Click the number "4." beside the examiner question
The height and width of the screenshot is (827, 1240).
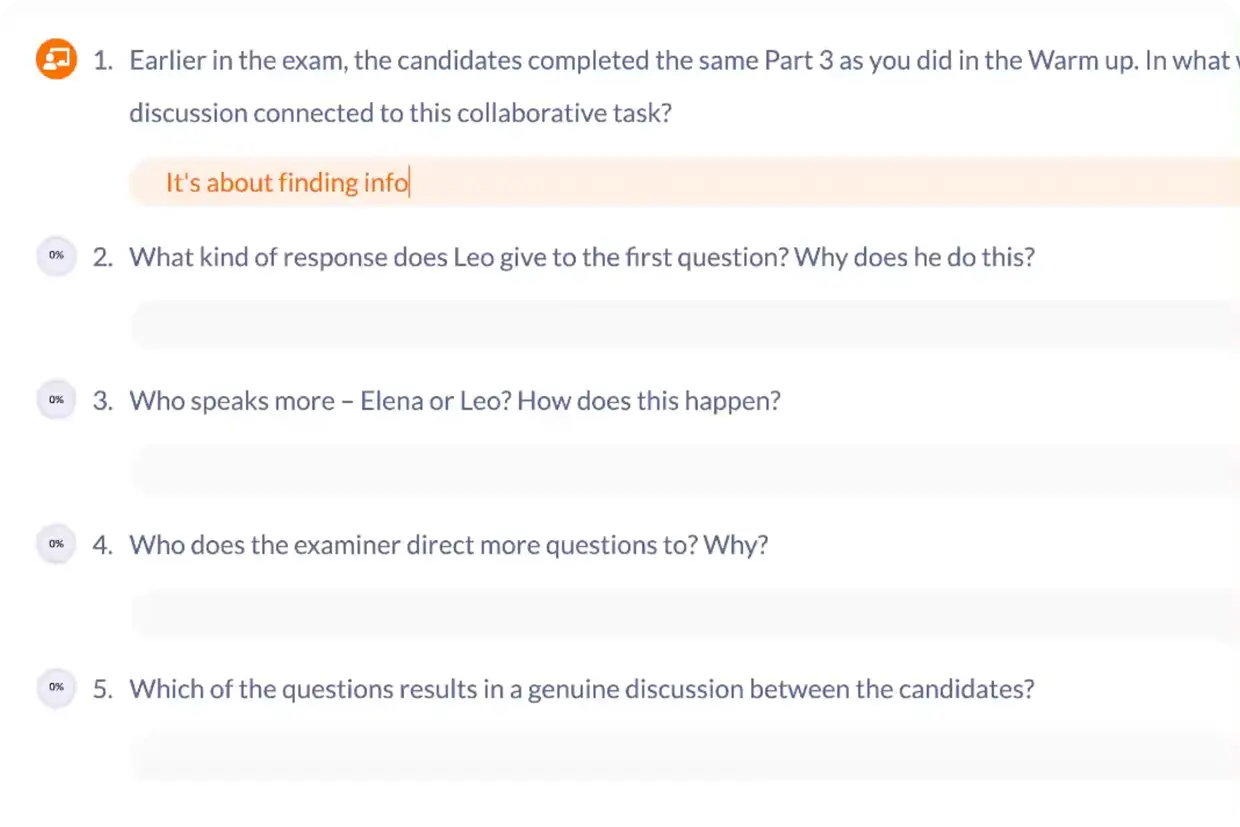click(x=103, y=545)
